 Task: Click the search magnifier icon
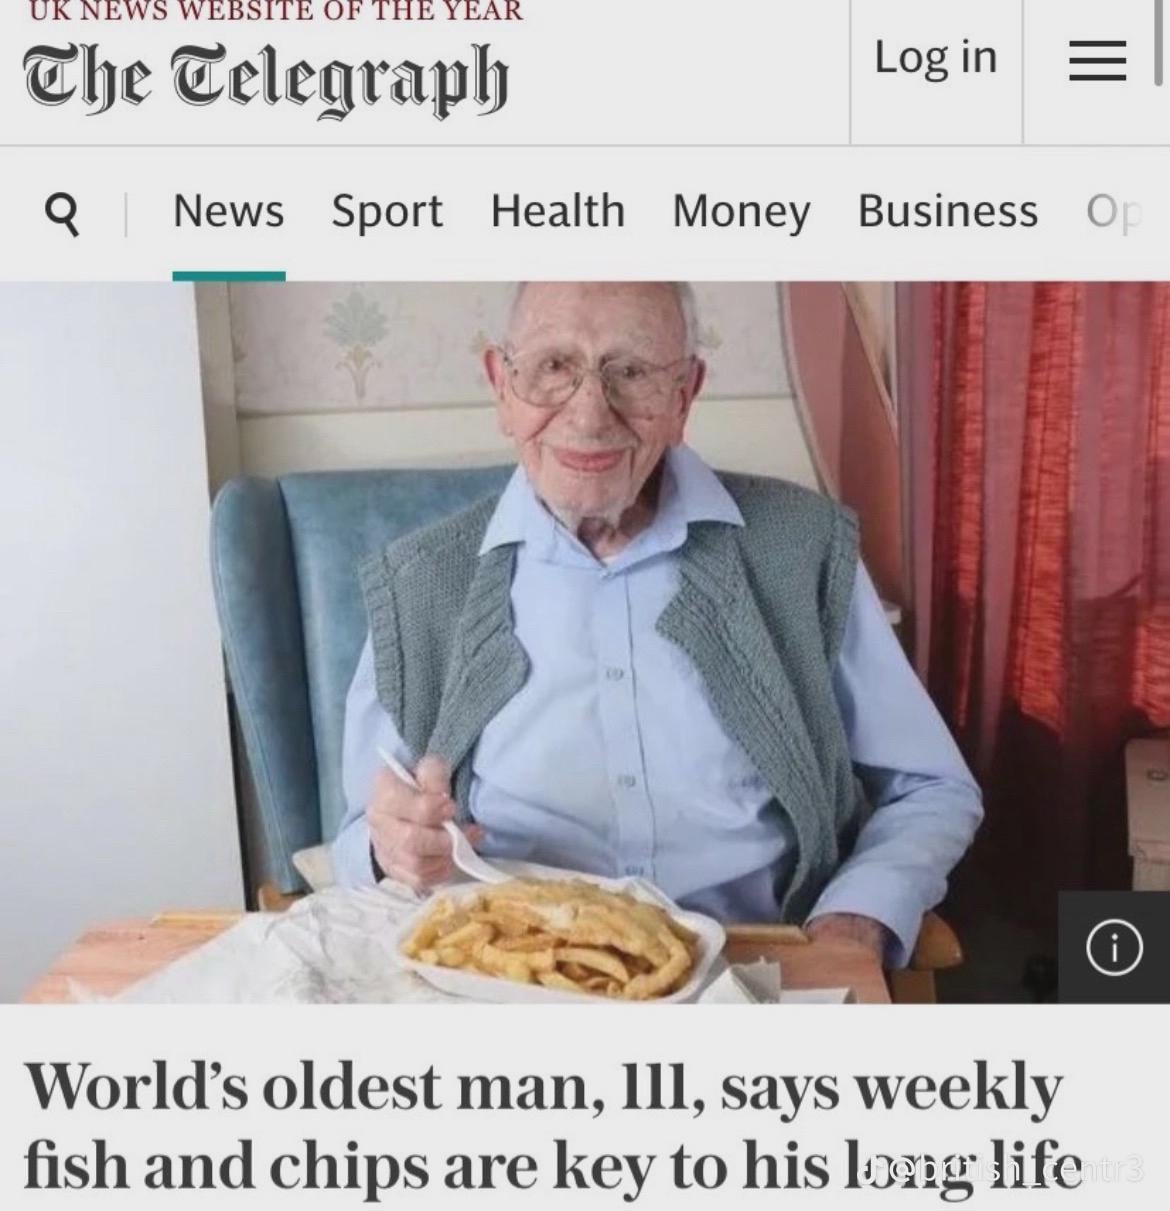point(62,213)
